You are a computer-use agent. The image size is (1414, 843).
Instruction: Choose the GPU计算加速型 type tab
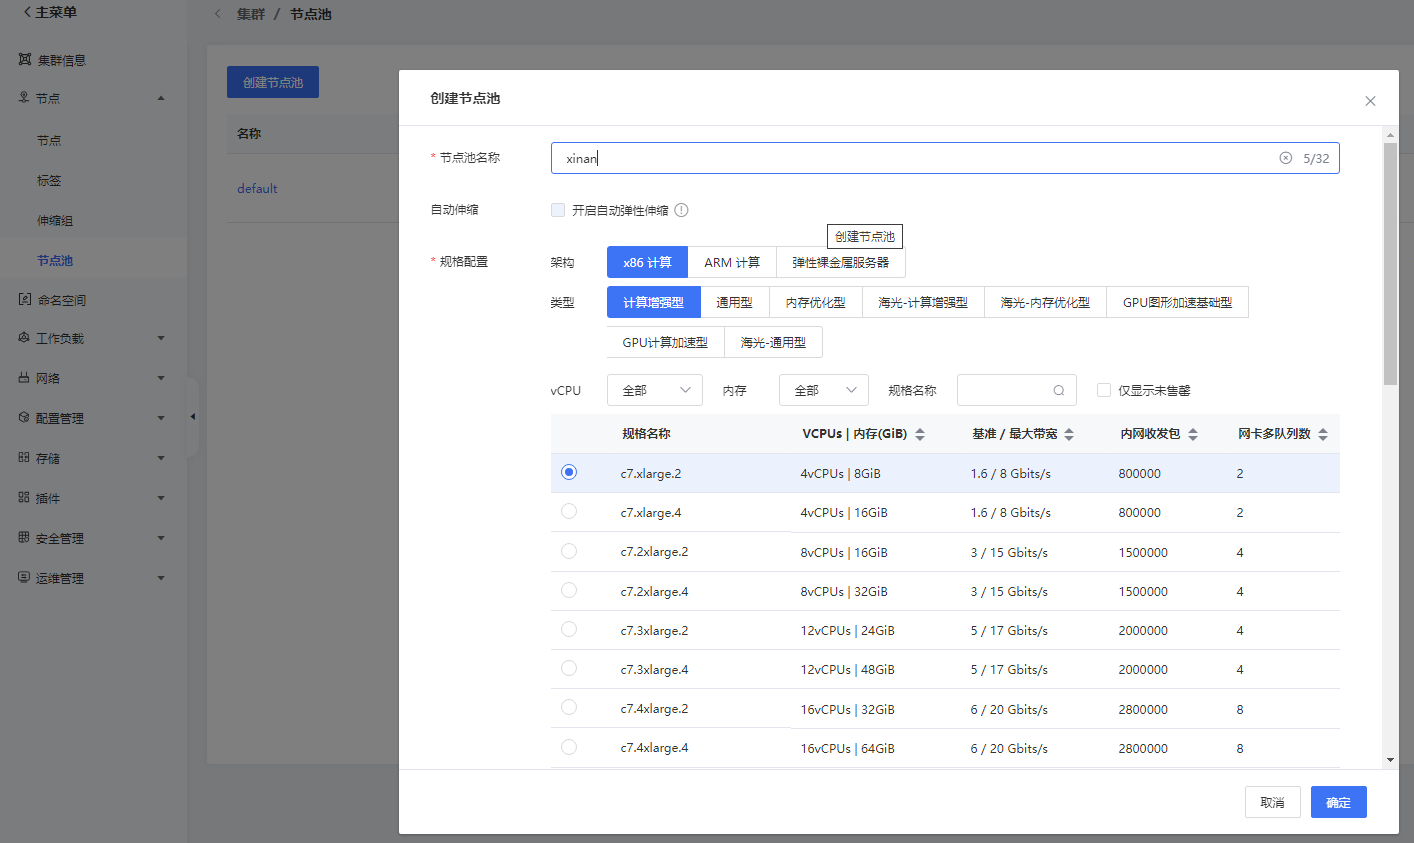[x=665, y=342]
